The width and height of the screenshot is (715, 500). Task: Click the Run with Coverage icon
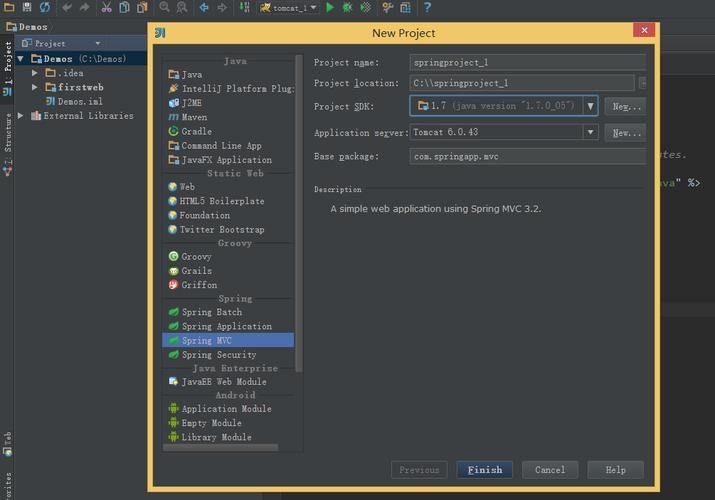[x=366, y=7]
